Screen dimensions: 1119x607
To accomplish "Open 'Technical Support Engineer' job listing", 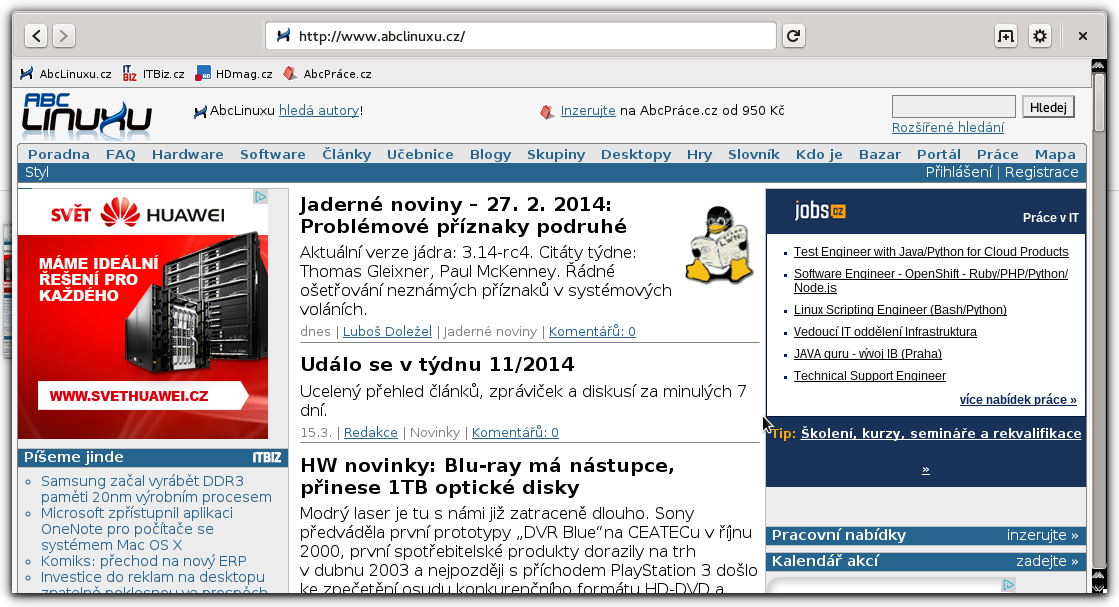I will pyautogui.click(x=869, y=376).
